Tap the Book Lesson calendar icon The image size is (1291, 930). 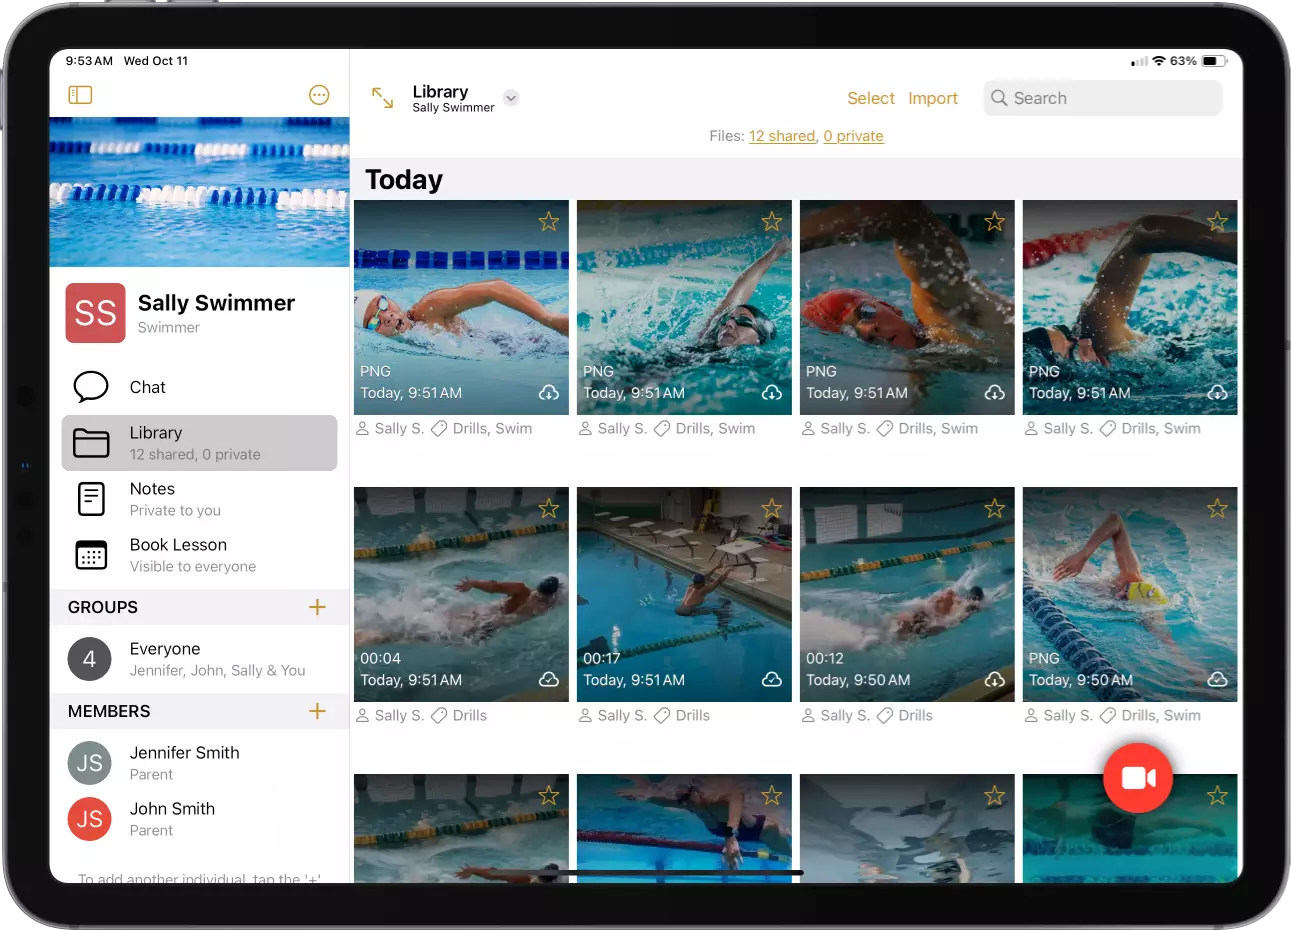pos(91,555)
